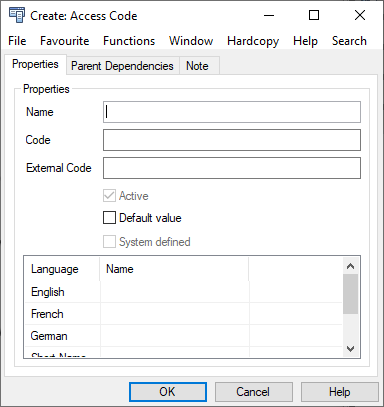Close the Create: Access Code window

(360, 15)
